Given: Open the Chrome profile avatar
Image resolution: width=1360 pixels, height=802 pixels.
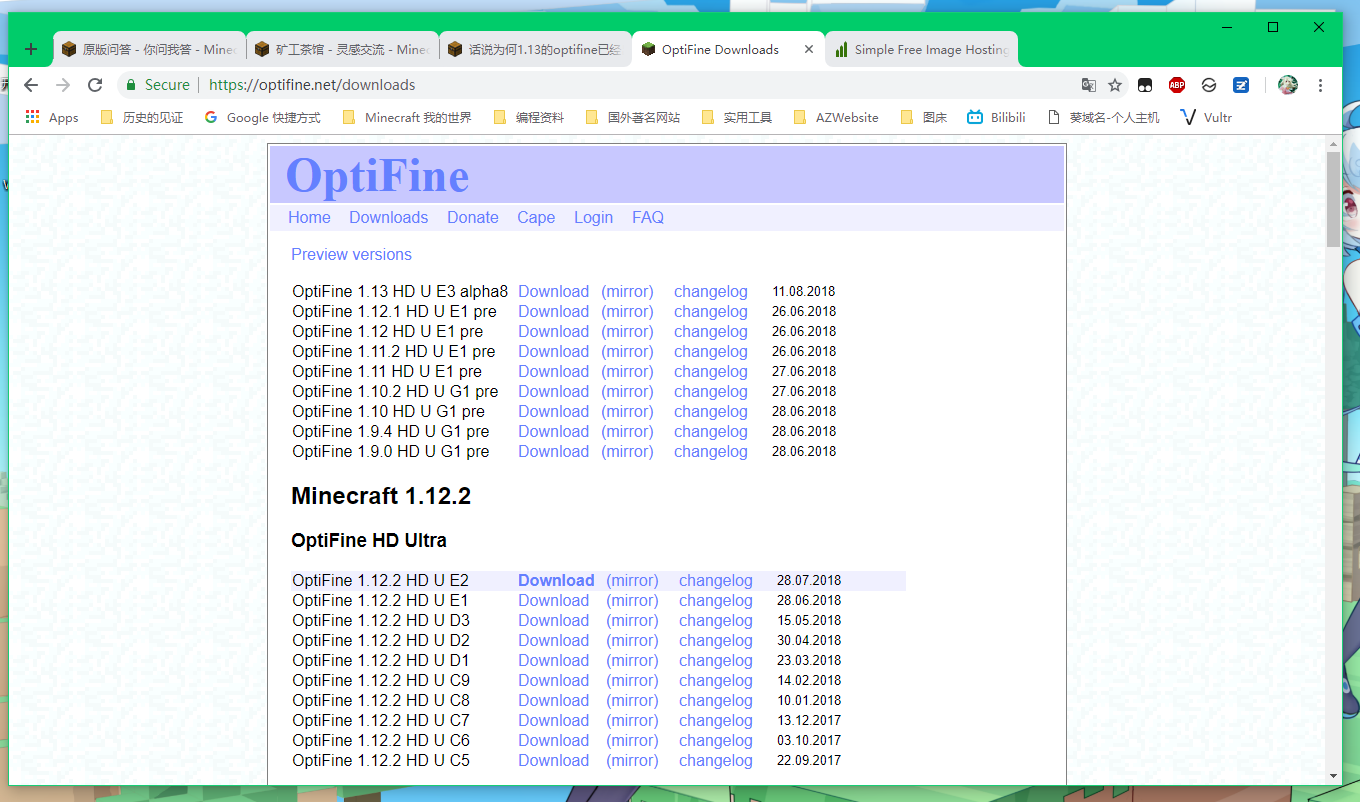Looking at the screenshot, I should [1288, 85].
